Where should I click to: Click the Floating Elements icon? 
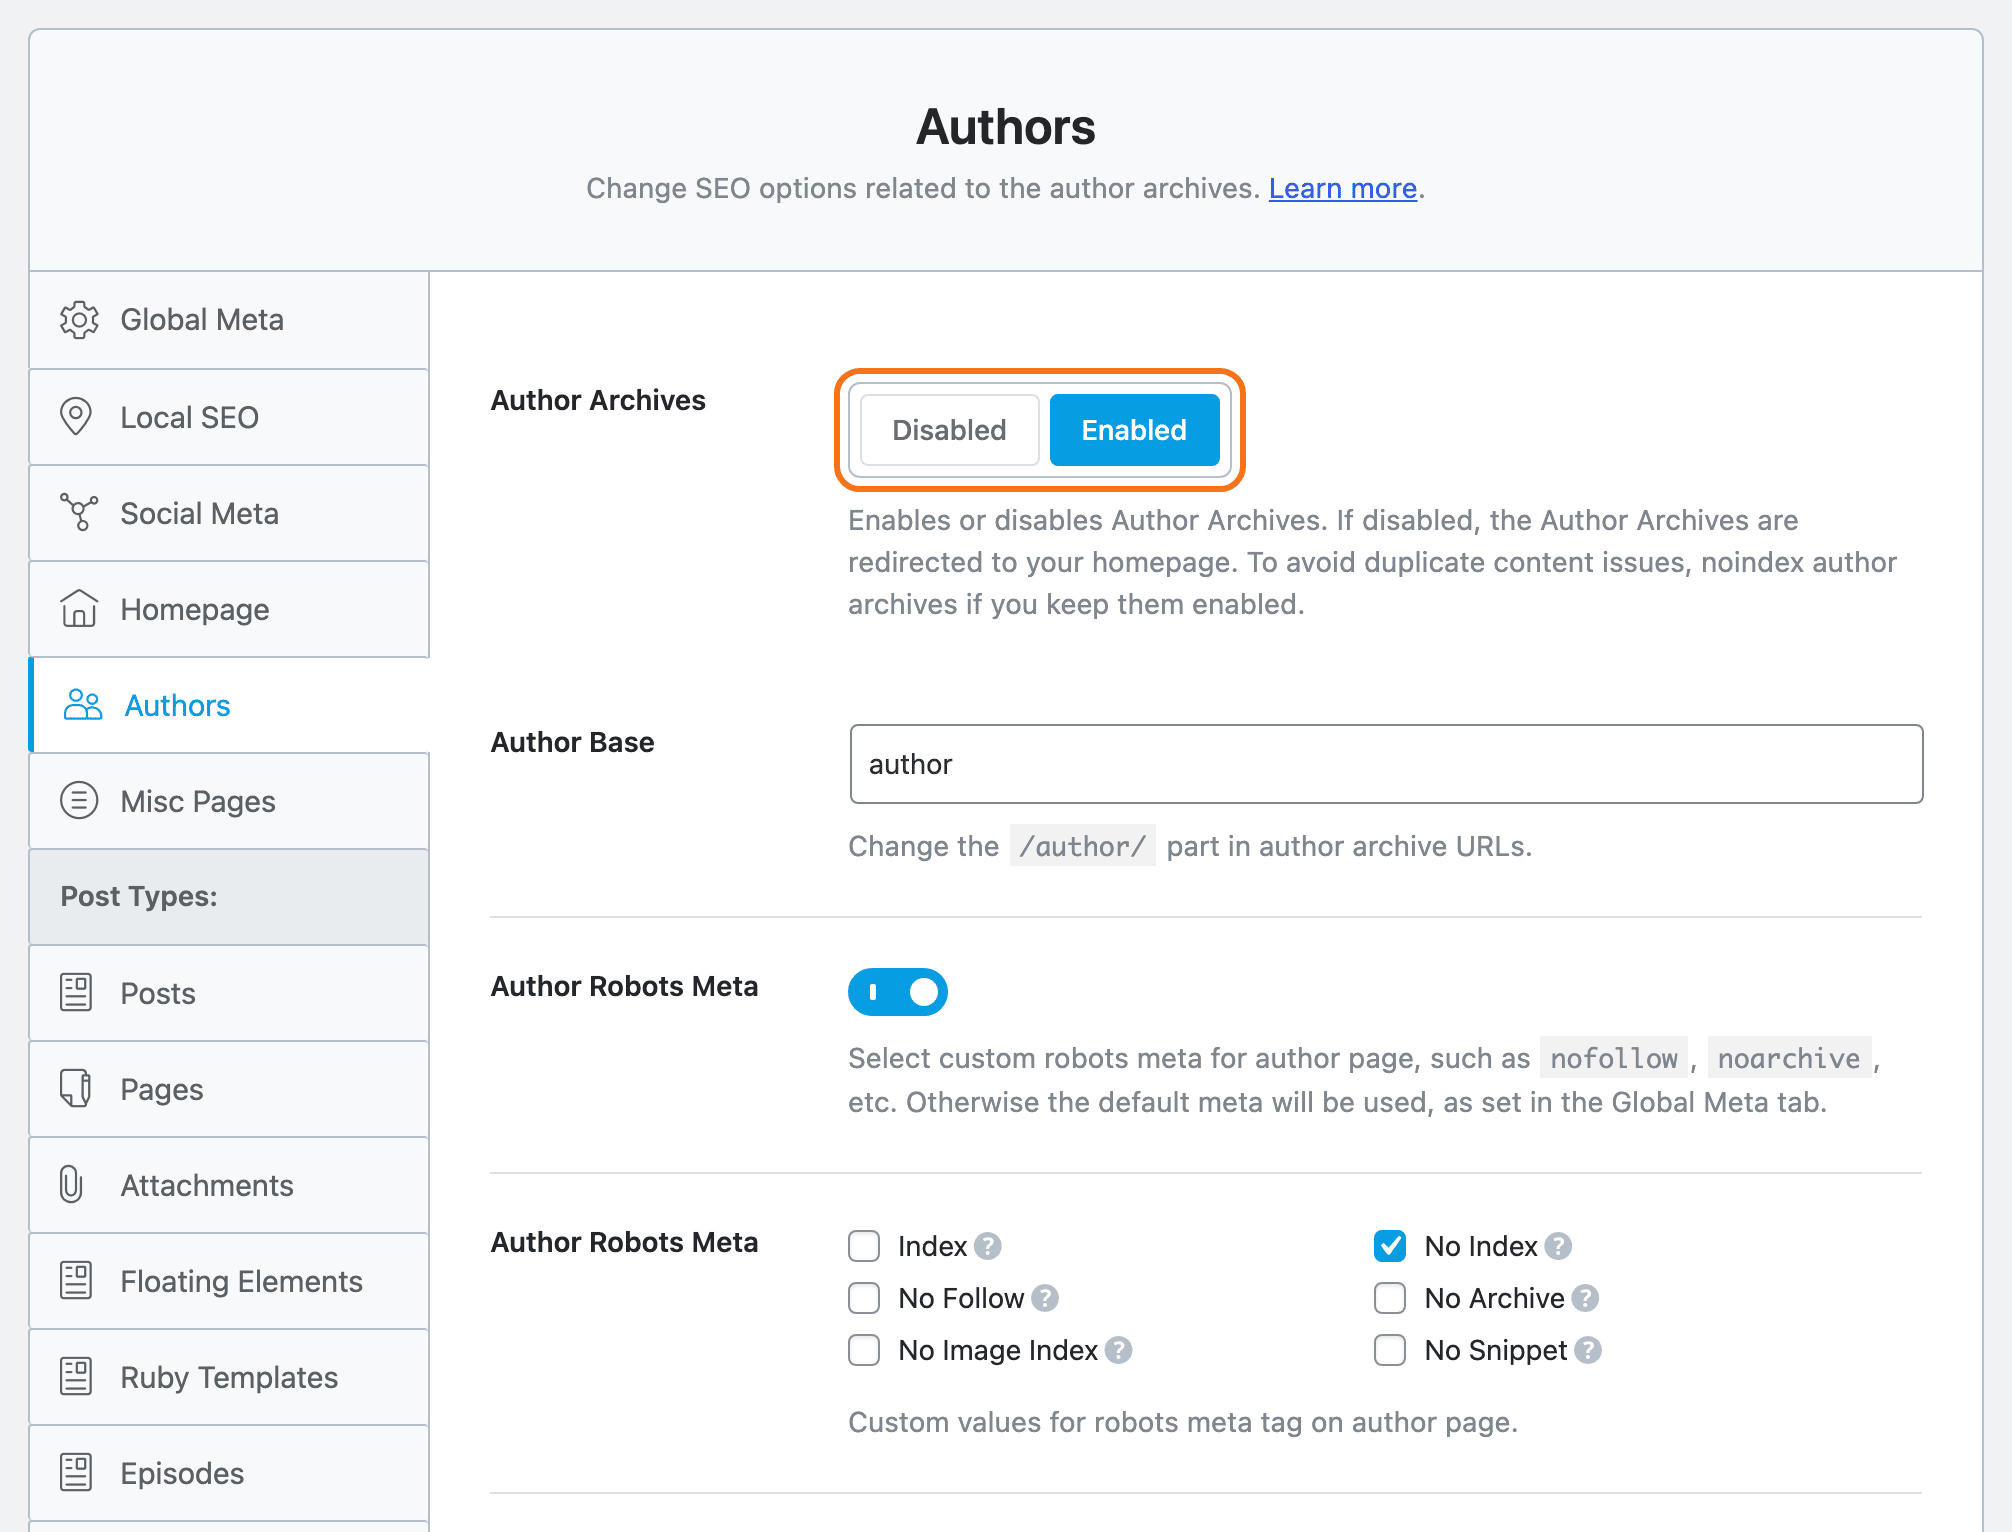pos(76,1280)
